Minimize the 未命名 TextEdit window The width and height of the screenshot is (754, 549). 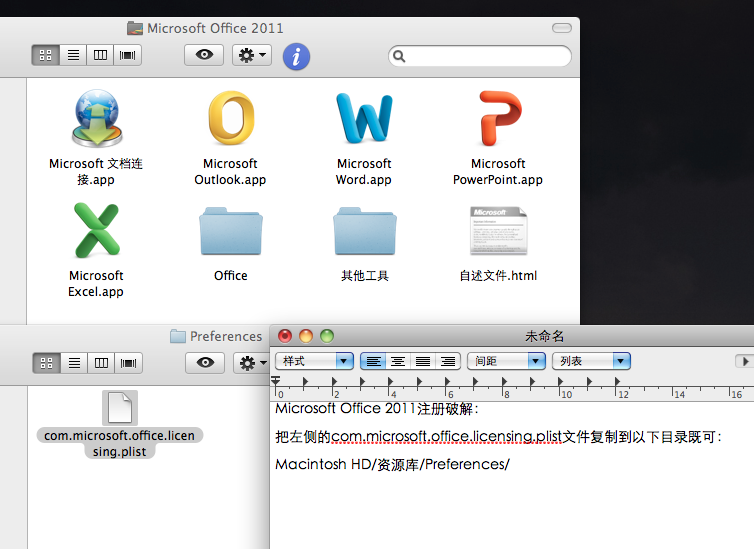(x=306, y=336)
